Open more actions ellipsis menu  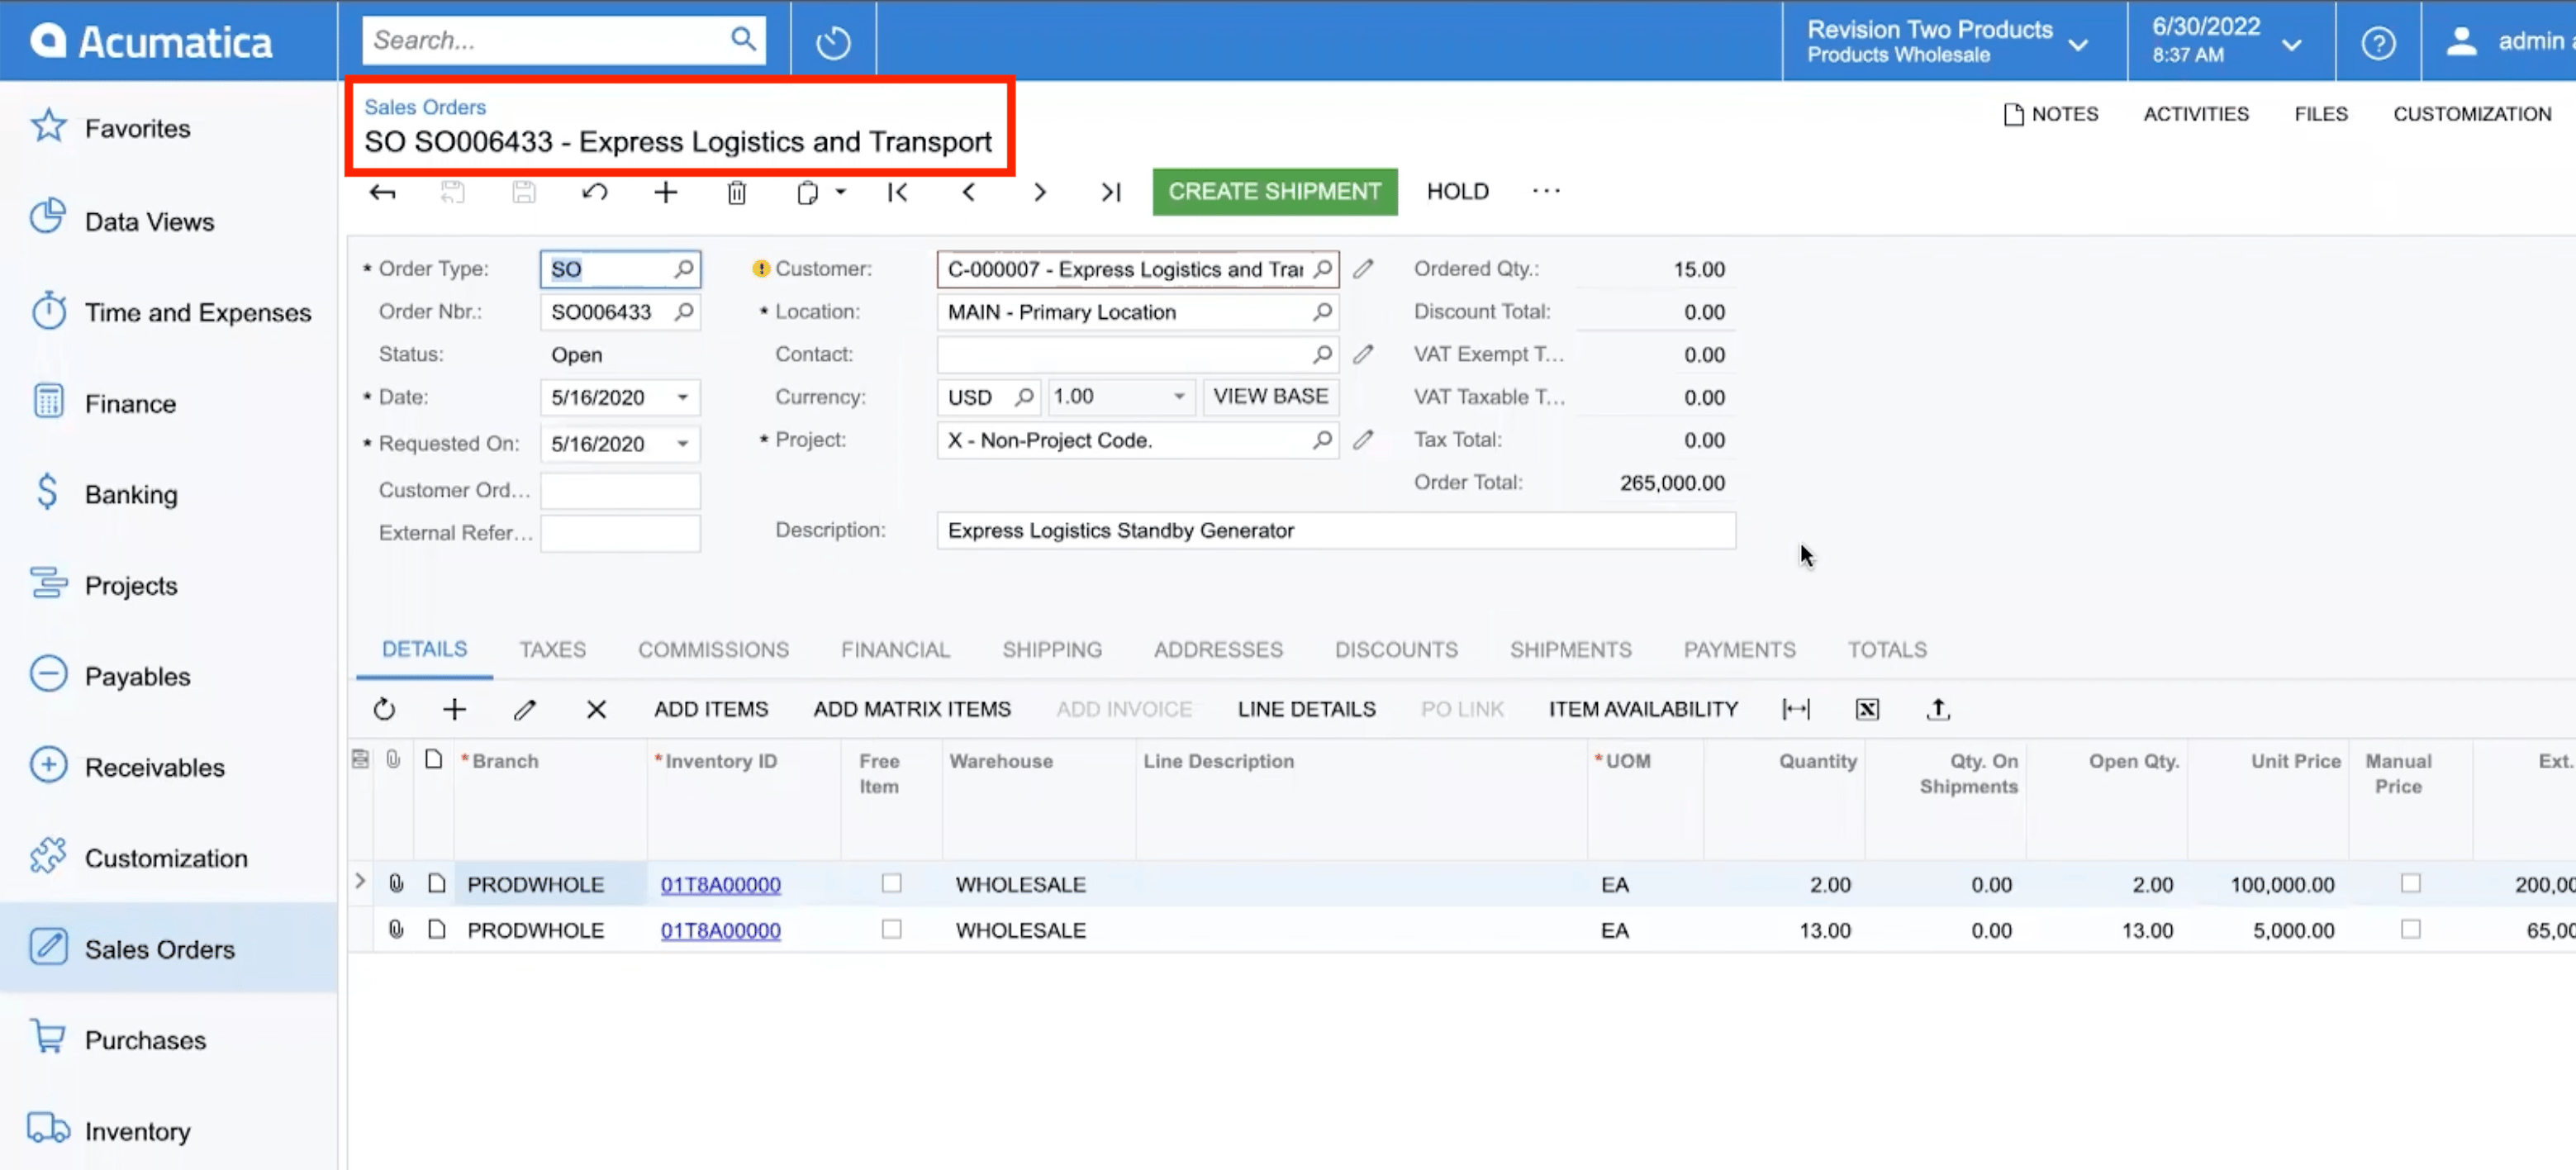click(1545, 191)
